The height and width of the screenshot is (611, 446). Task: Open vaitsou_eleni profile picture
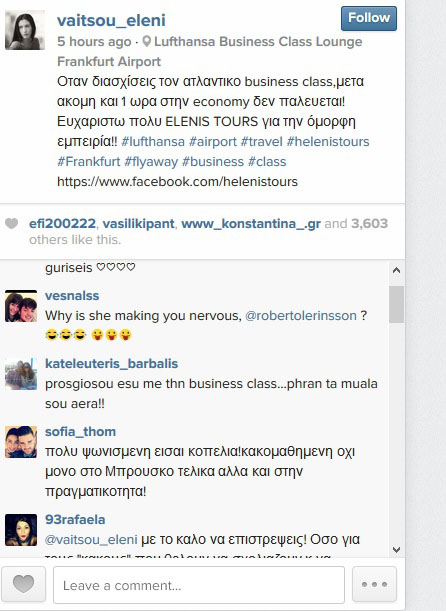[25, 30]
